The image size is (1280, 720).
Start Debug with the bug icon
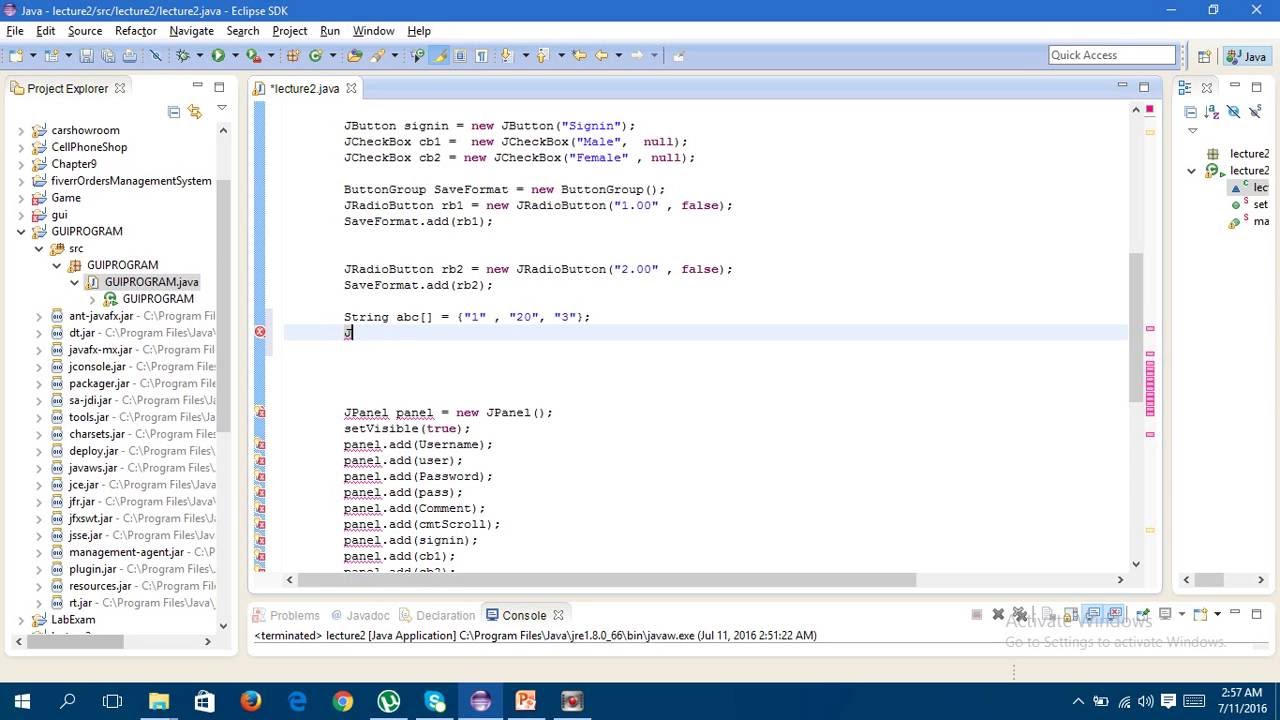tap(183, 55)
